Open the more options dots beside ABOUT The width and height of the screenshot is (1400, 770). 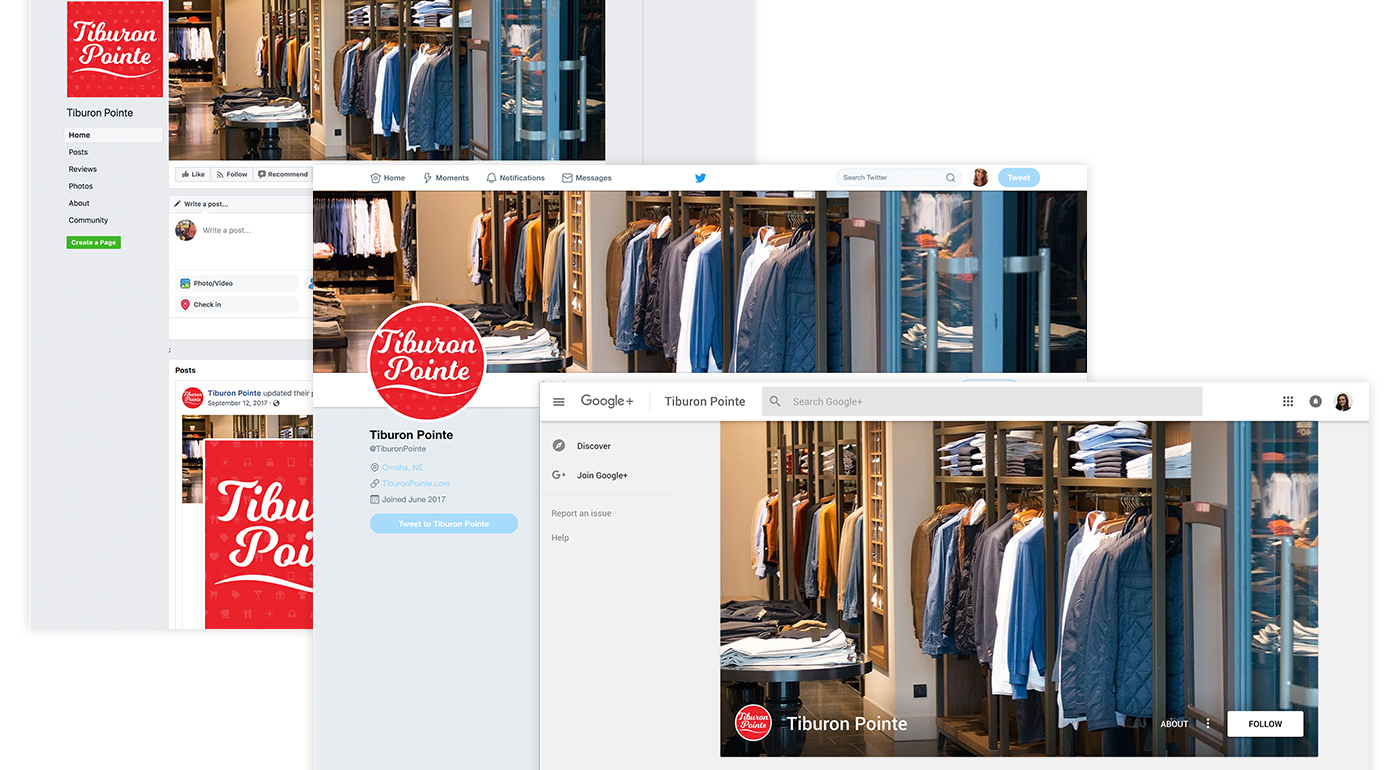click(x=1208, y=724)
